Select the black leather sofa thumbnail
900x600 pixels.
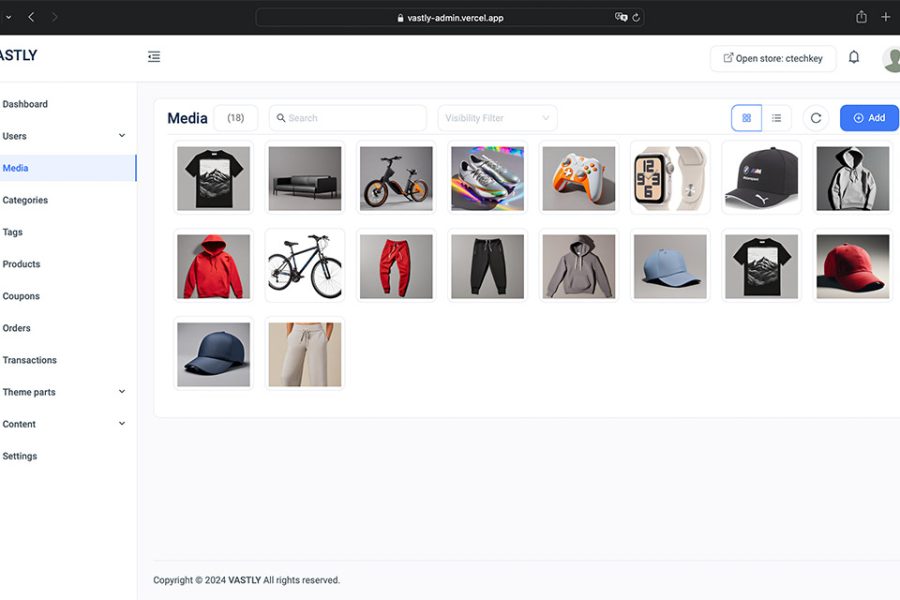tap(305, 178)
